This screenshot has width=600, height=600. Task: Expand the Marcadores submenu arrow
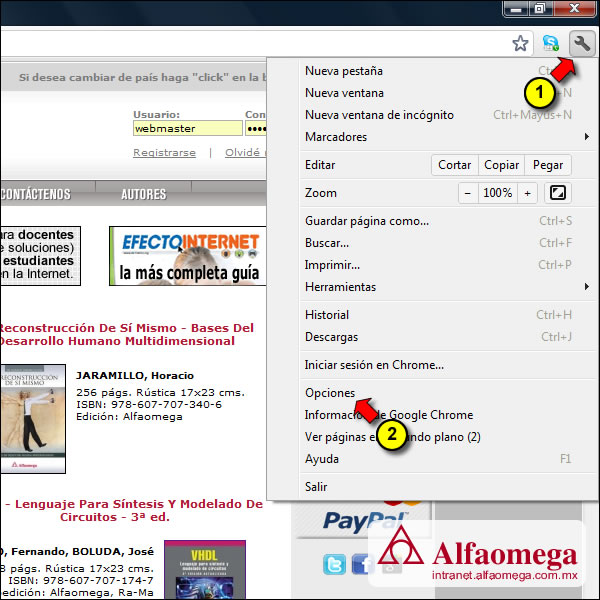(587, 137)
